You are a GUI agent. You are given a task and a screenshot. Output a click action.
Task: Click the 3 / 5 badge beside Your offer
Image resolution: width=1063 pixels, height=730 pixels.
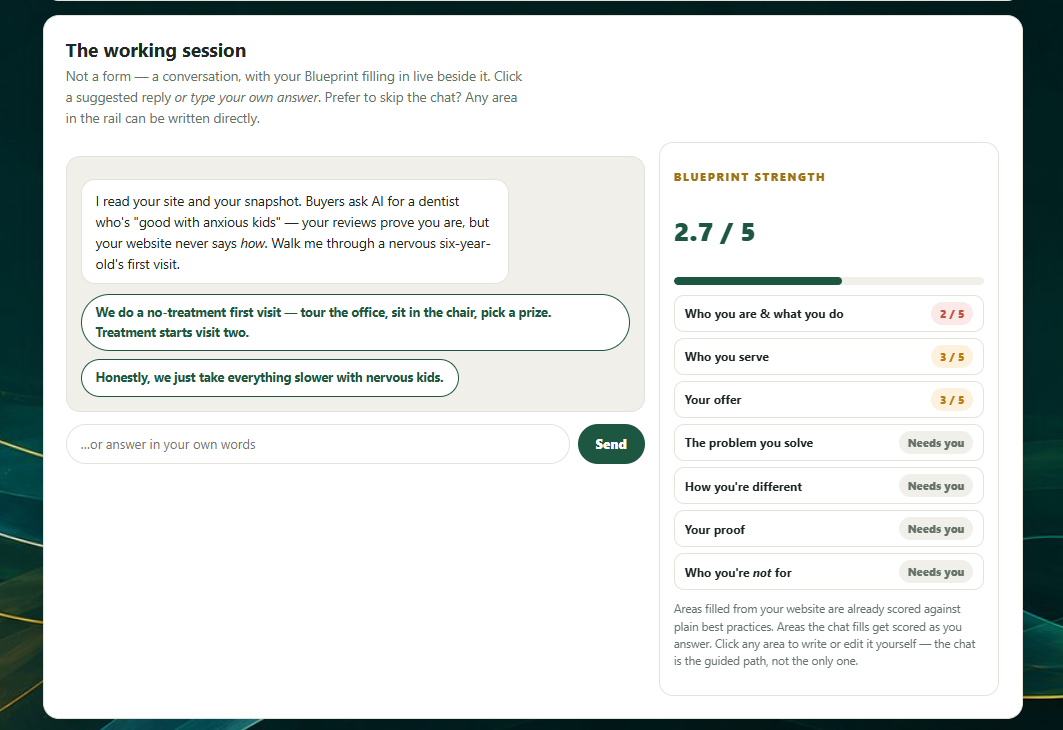pos(952,400)
